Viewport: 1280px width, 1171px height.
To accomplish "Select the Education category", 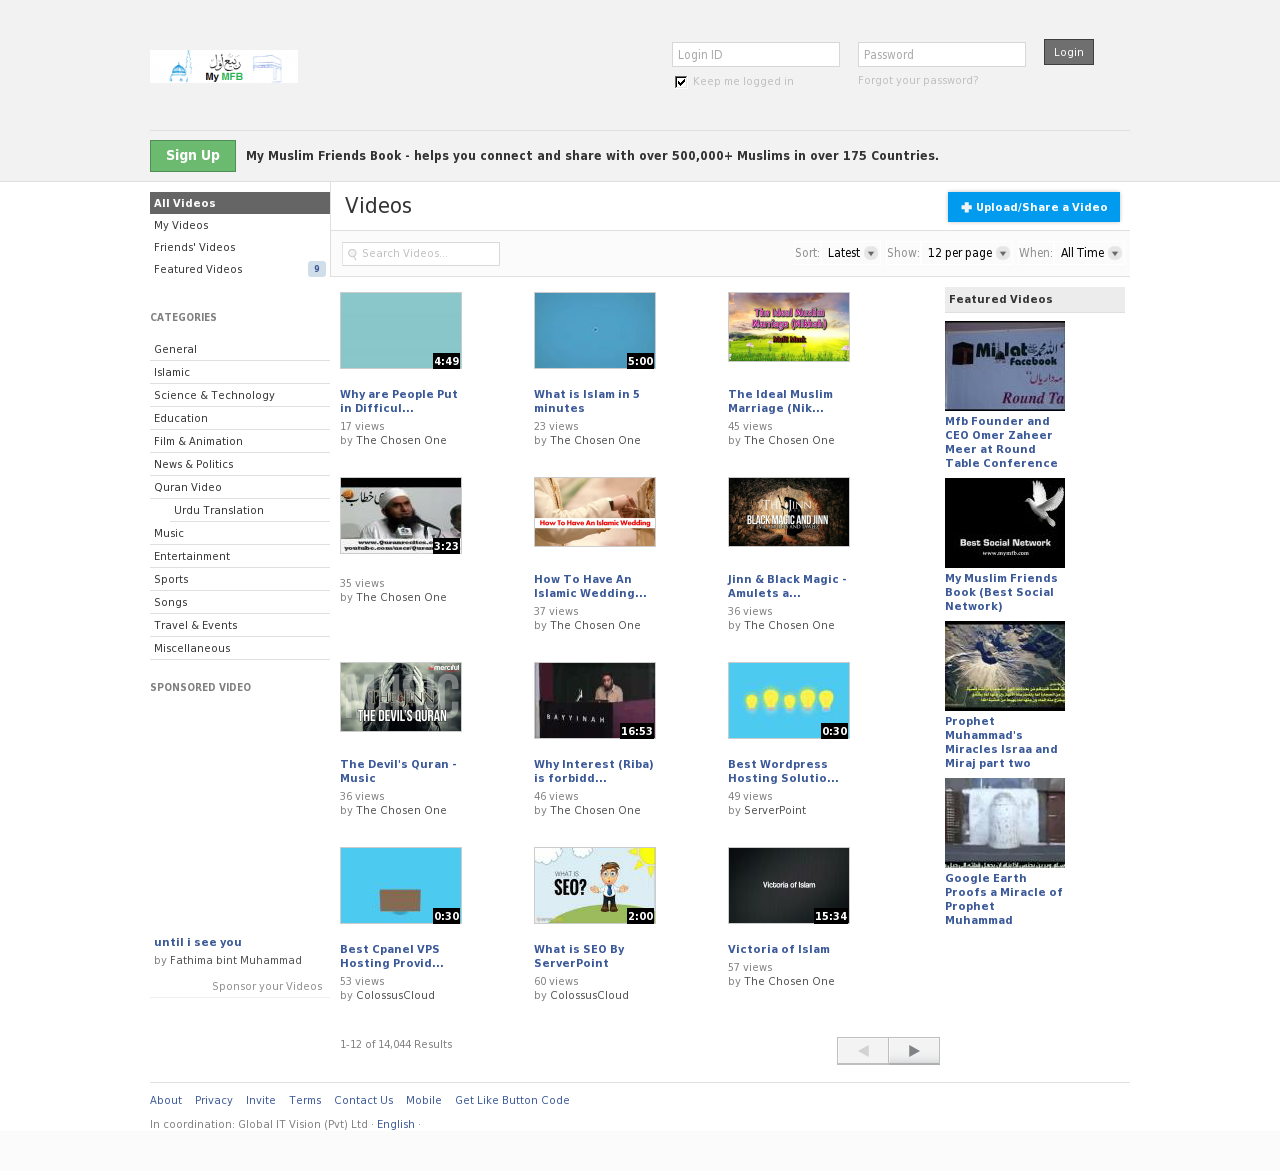I will 240,418.
